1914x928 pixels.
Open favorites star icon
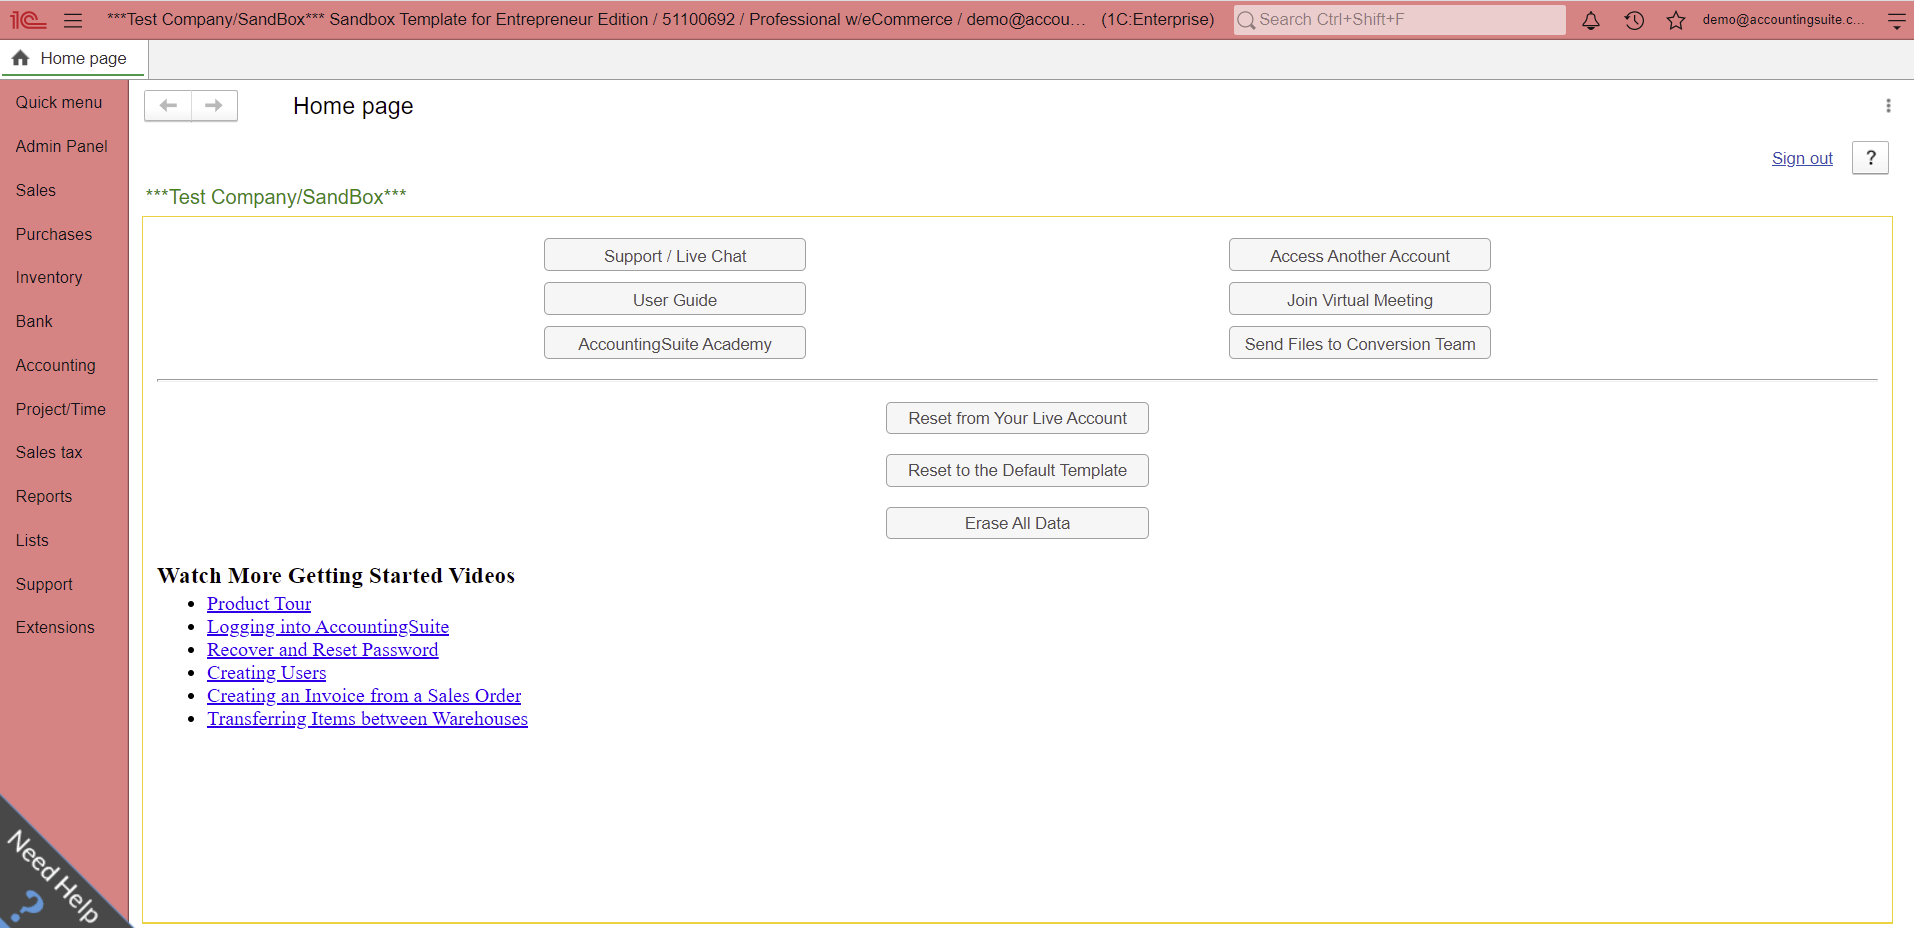click(x=1676, y=20)
